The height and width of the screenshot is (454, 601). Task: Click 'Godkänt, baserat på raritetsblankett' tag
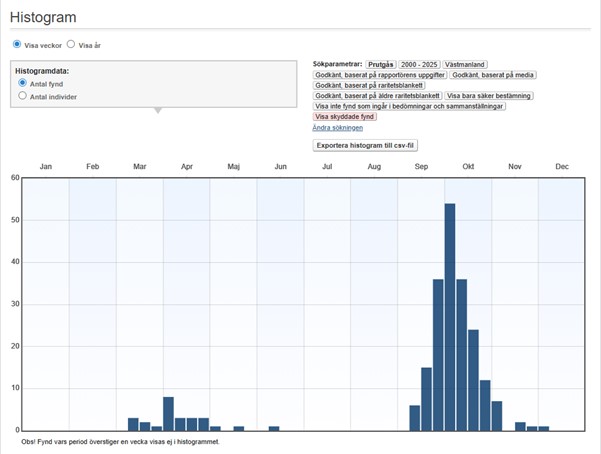tap(369, 86)
